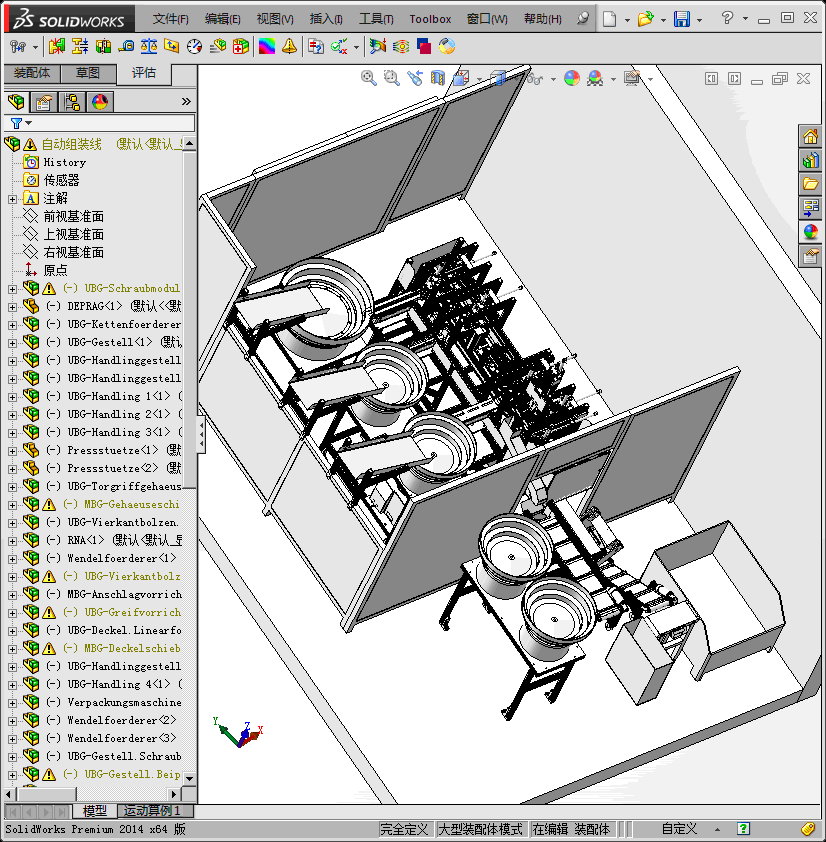
Task: Switch to the 草图 ribbon tab
Action: coord(88,73)
